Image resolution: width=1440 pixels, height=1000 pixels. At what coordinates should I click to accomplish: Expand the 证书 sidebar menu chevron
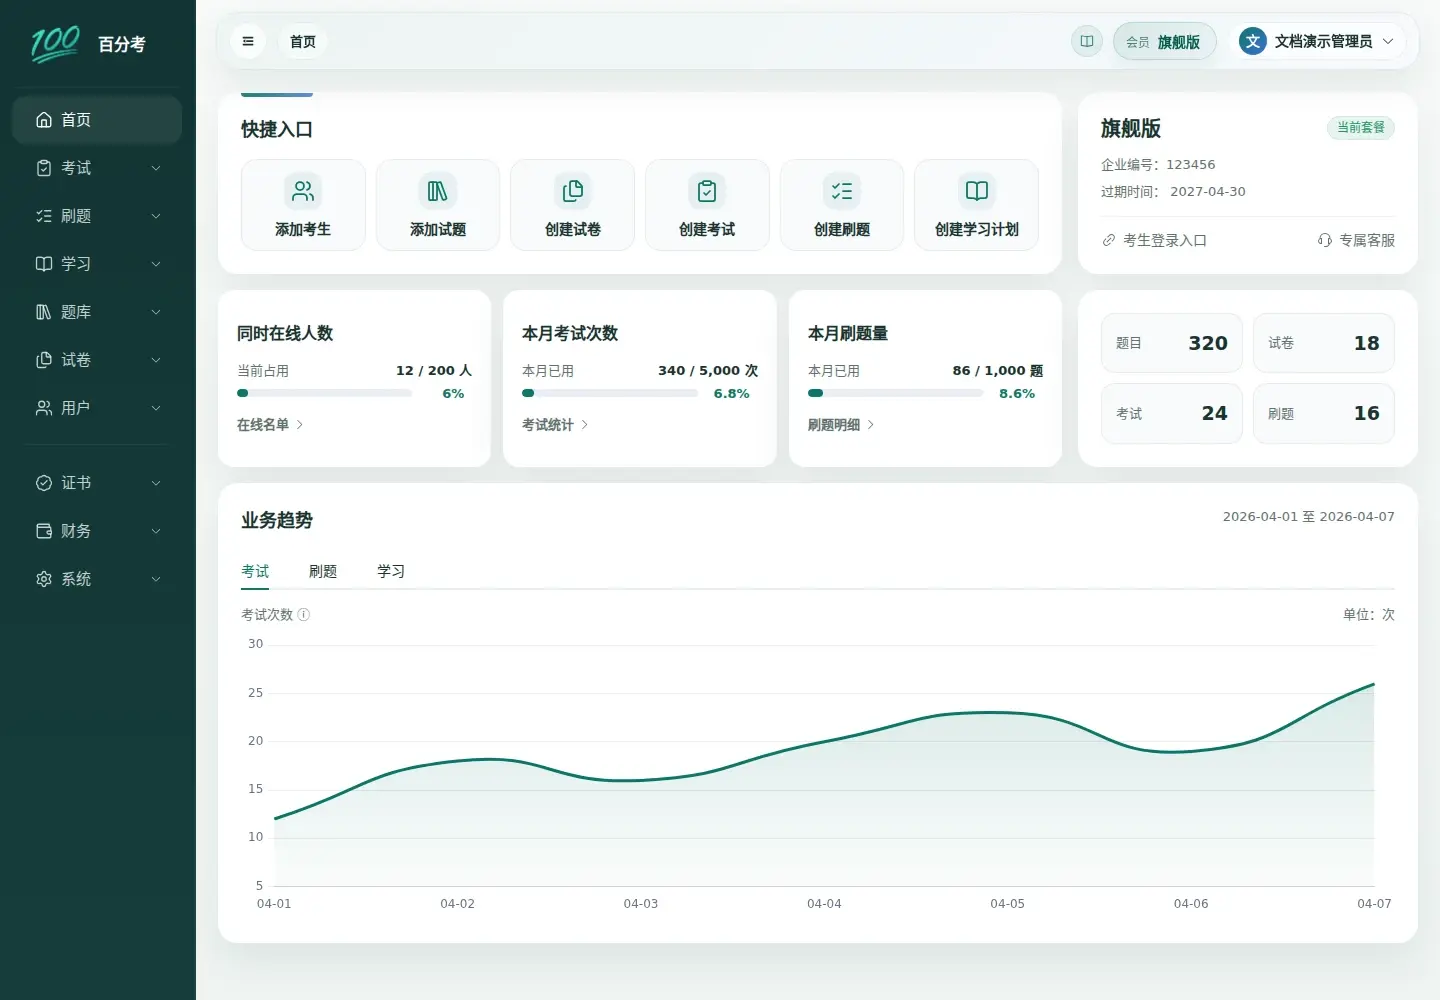(x=156, y=483)
